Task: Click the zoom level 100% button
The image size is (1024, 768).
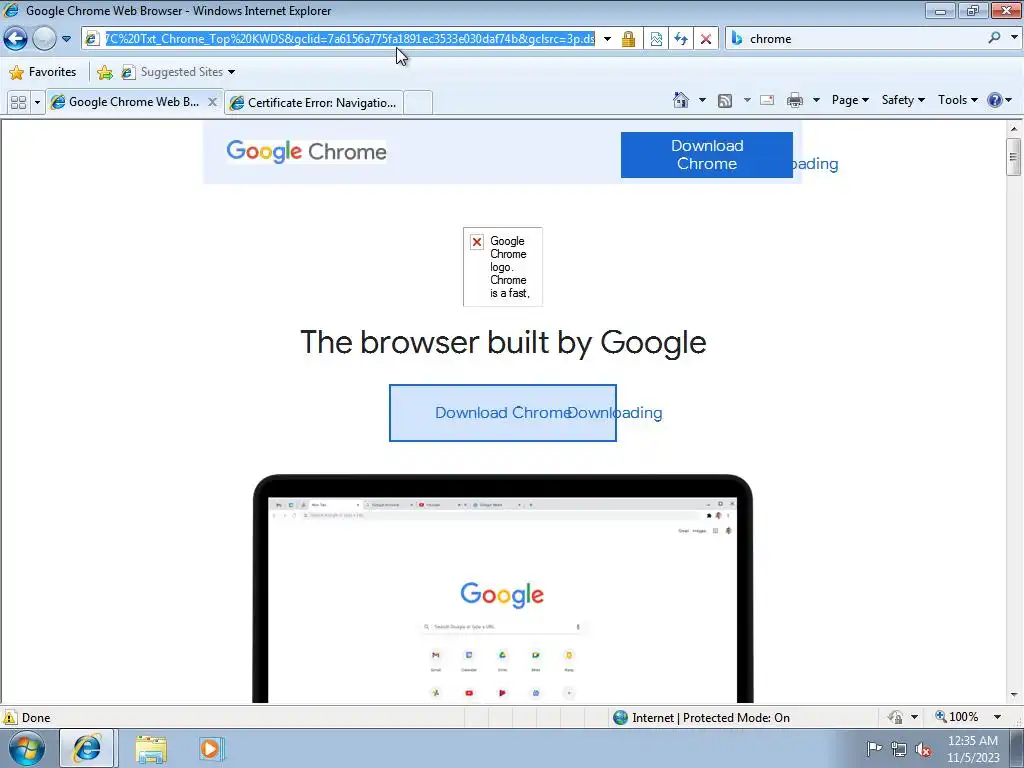Action: 957,717
